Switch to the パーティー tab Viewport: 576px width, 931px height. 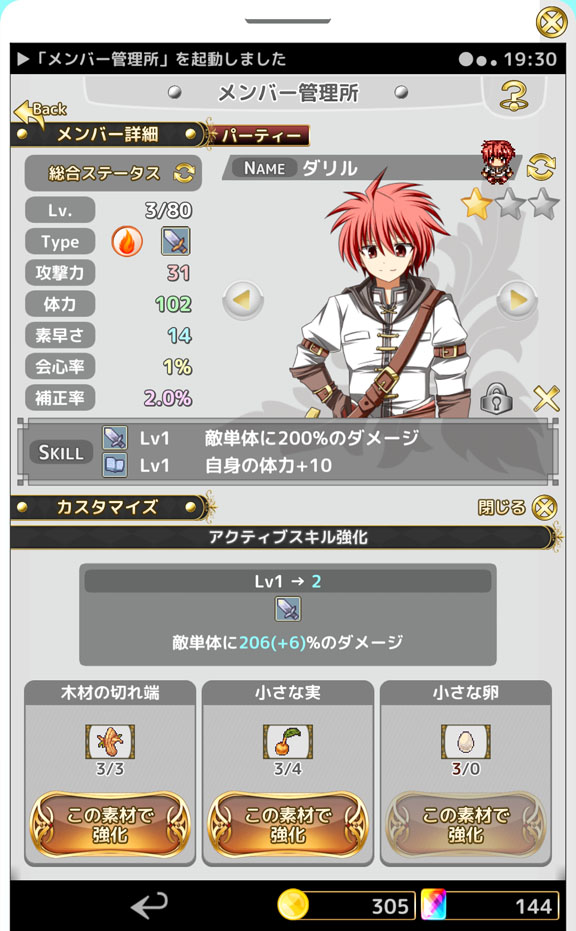[260, 135]
